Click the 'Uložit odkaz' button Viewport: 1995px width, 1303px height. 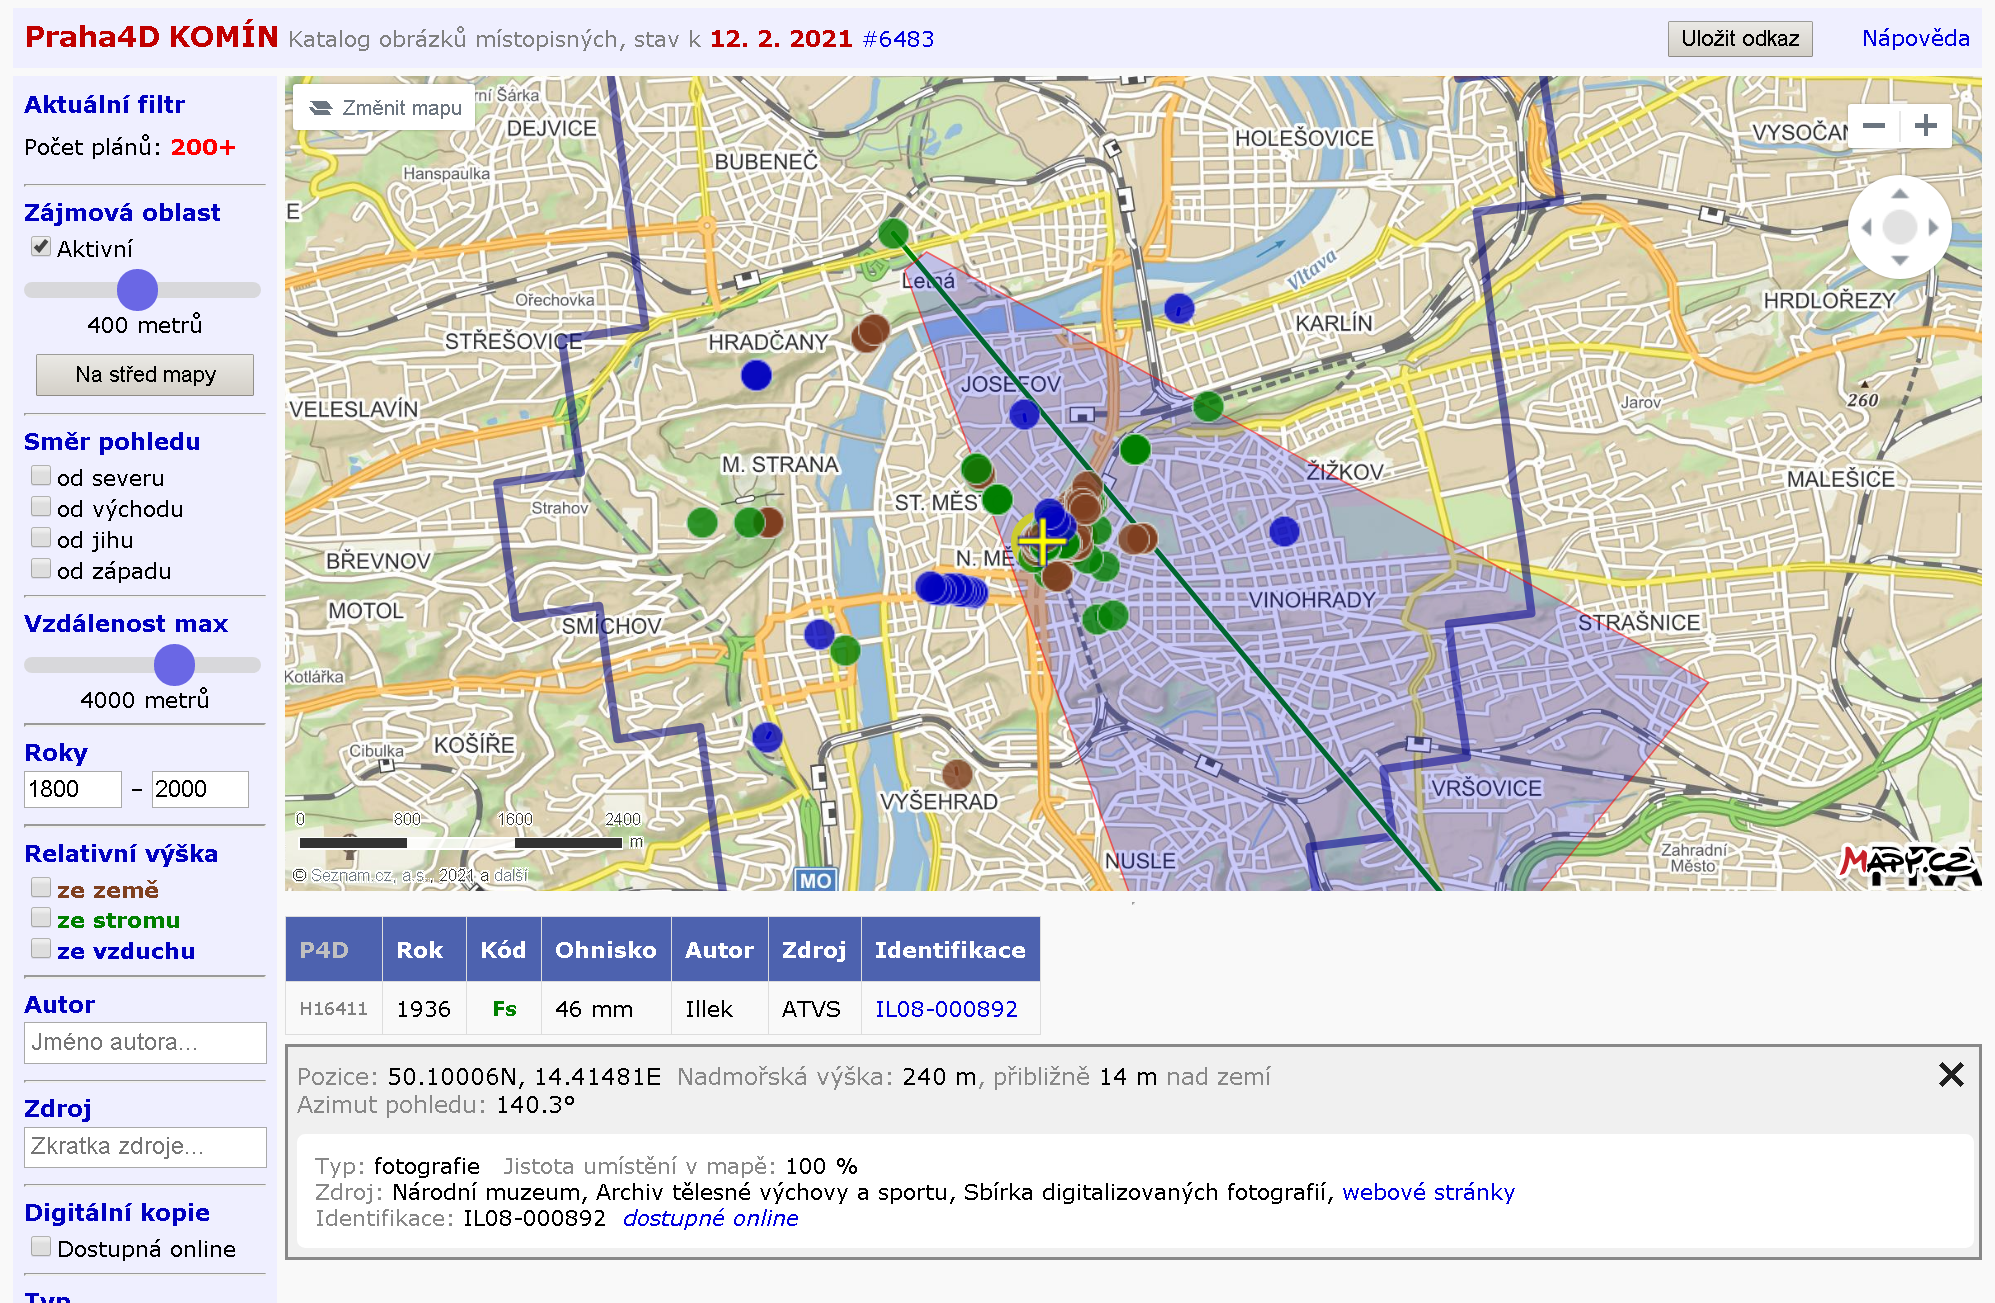[1740, 39]
